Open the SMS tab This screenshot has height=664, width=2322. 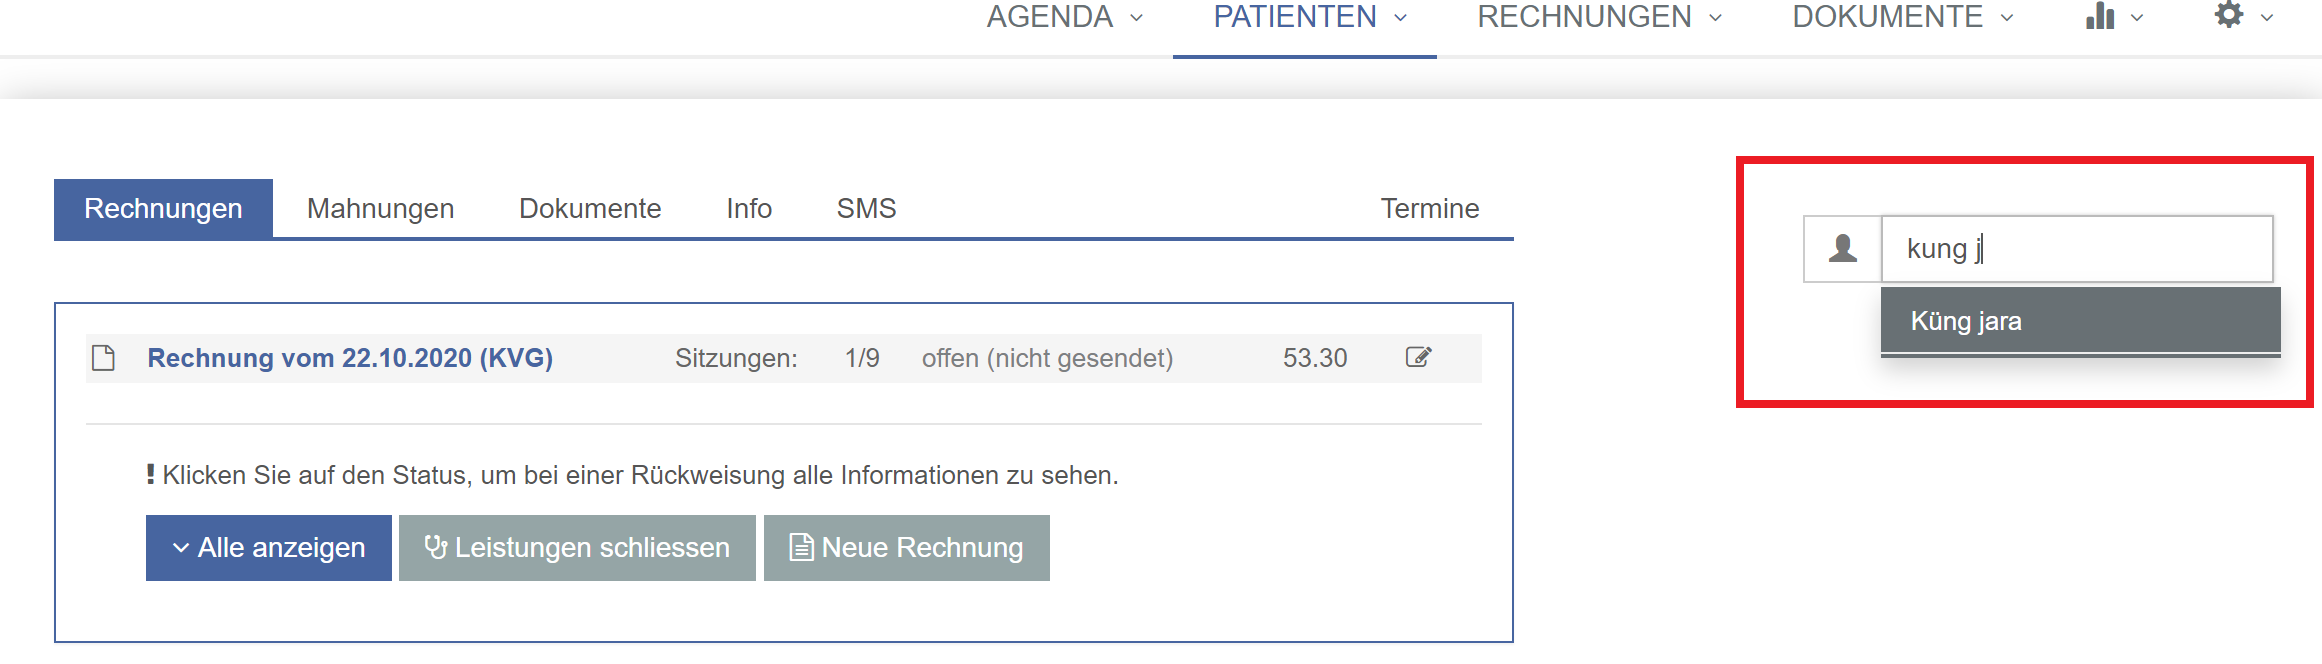(866, 208)
